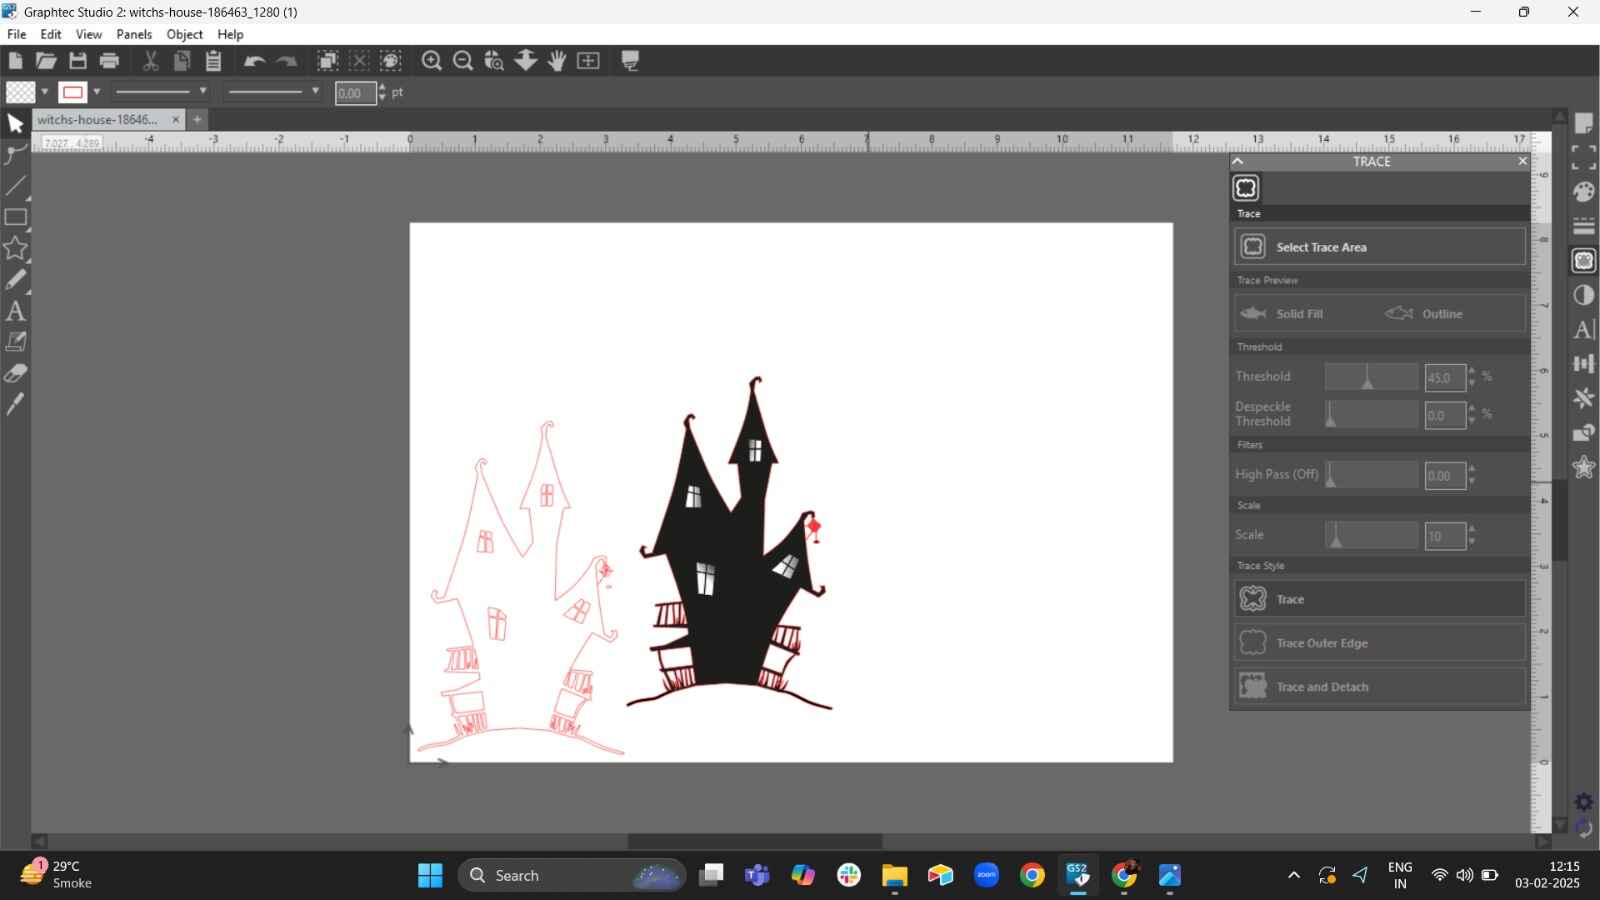Open the Page Setup panel icon

(1584, 123)
